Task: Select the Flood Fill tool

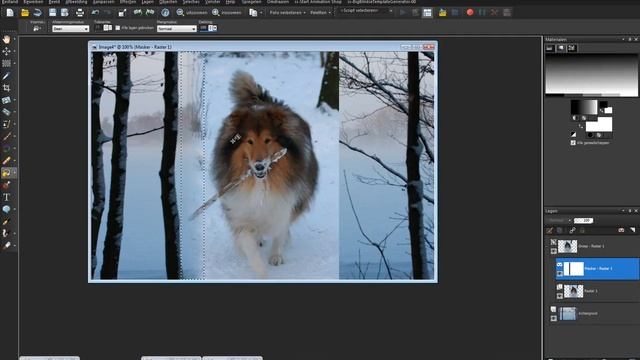Action: pos(7,173)
